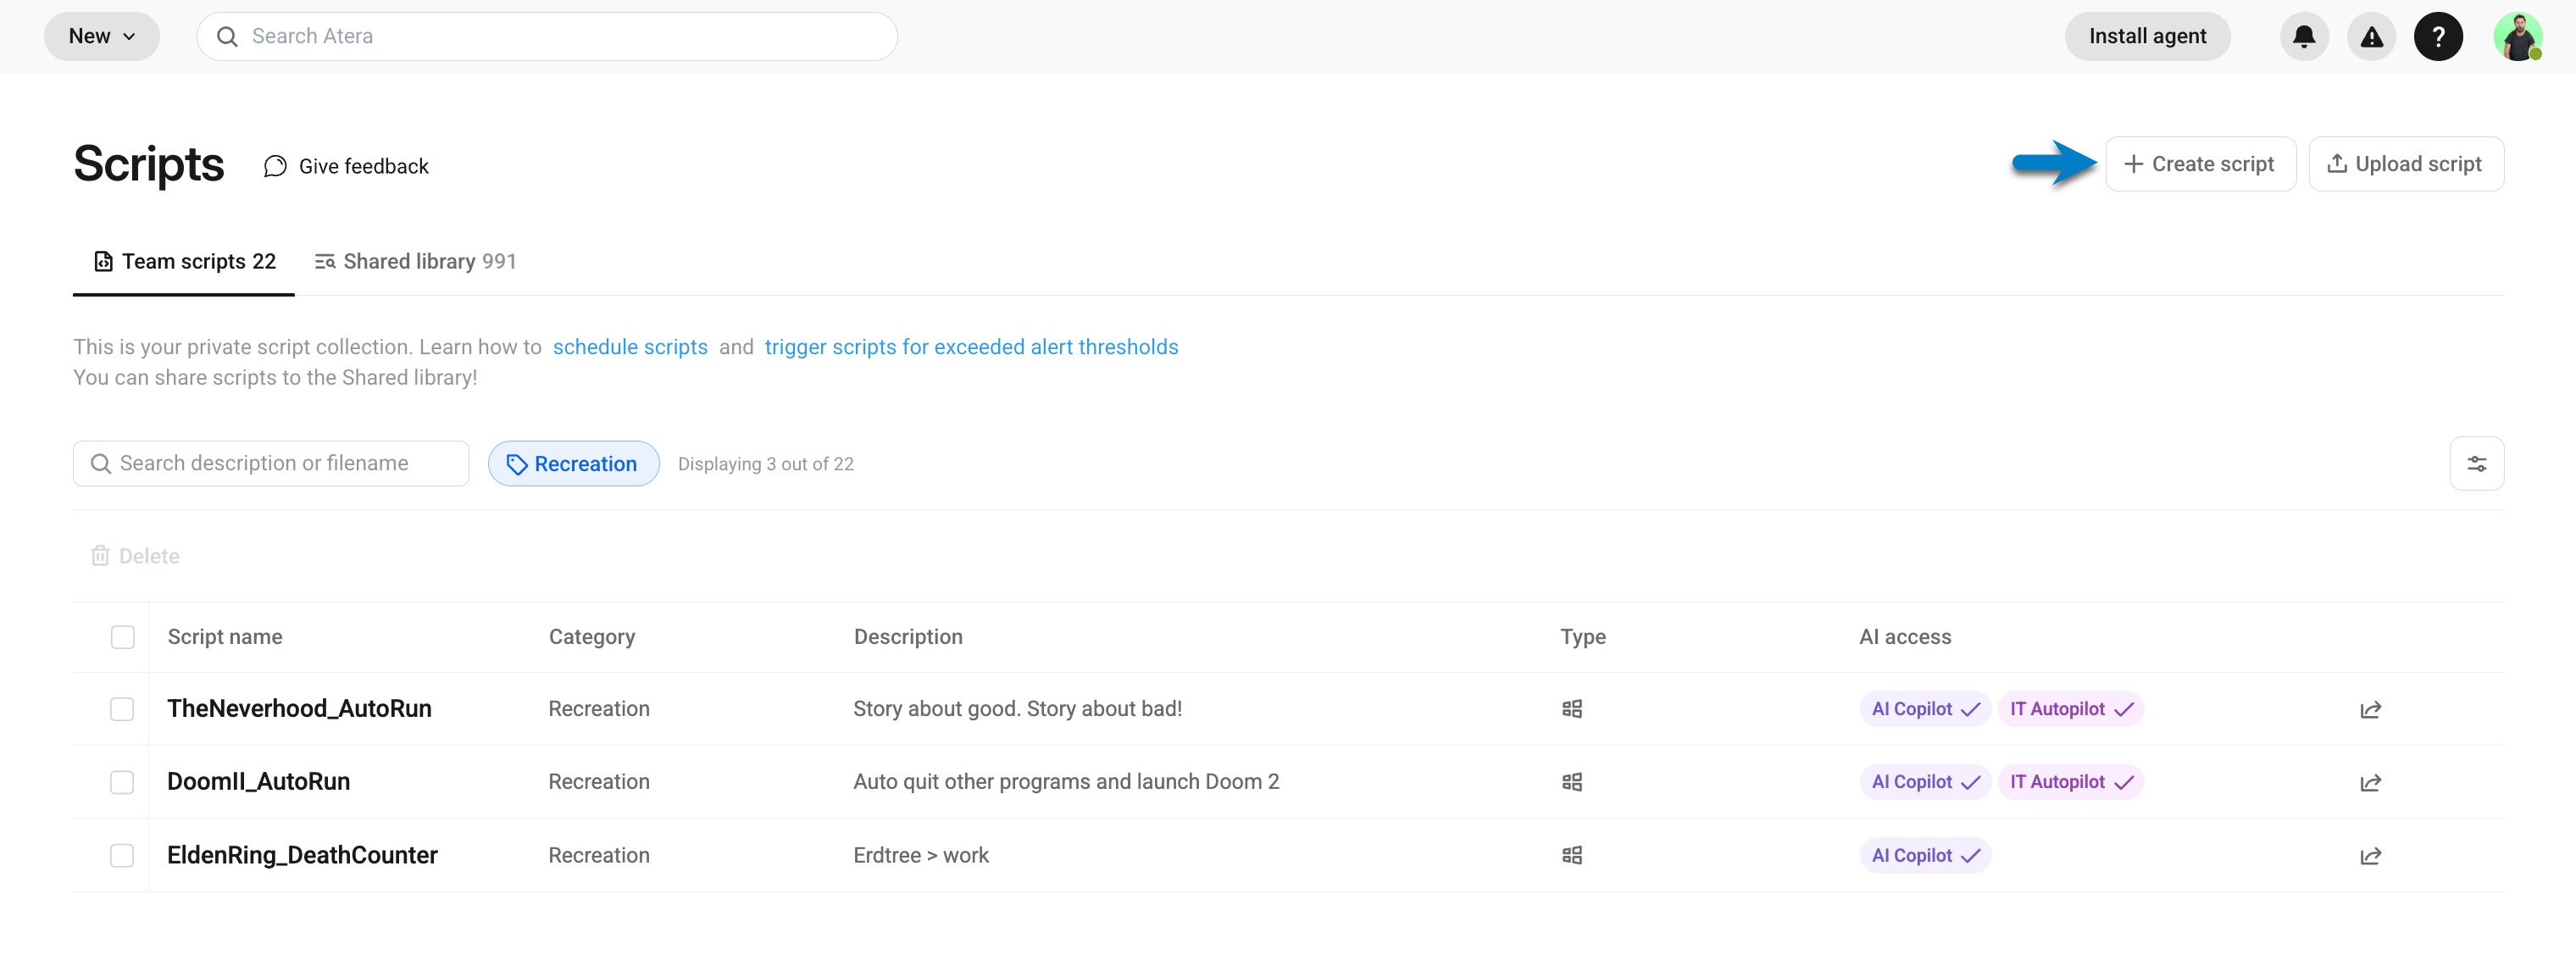This screenshot has height=966, width=2576.
Task: Open the help question mark icon
Action: tap(2438, 37)
